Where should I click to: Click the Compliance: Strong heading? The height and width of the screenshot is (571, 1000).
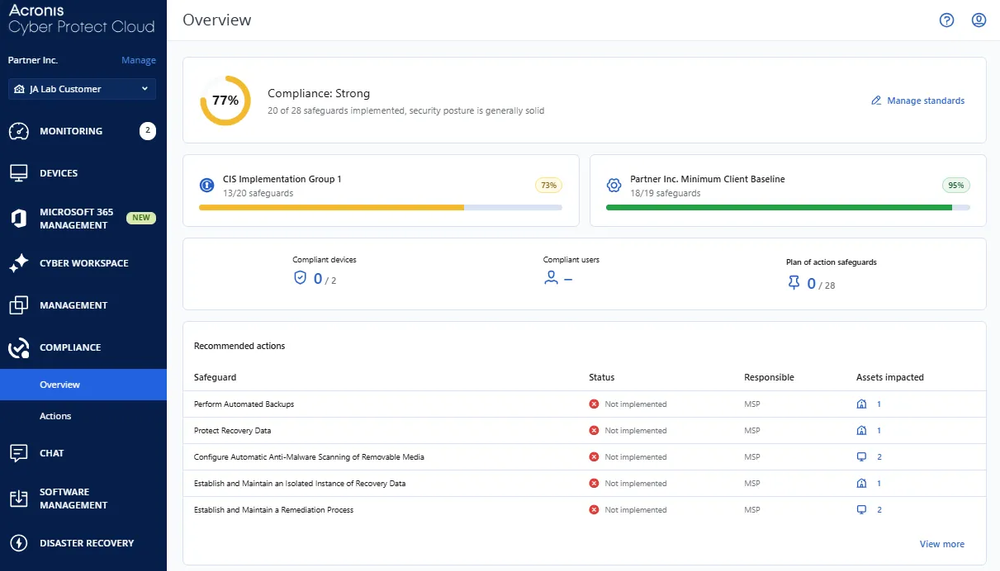(318, 93)
